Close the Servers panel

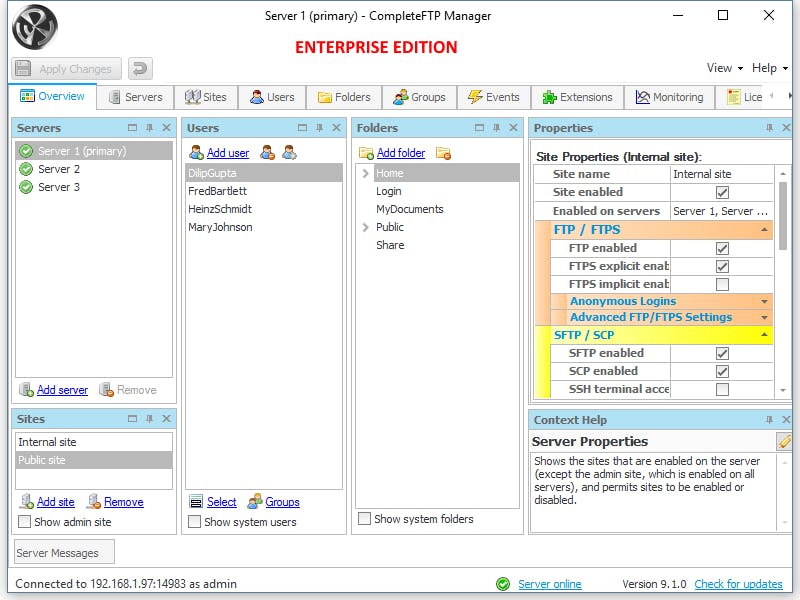click(x=166, y=128)
